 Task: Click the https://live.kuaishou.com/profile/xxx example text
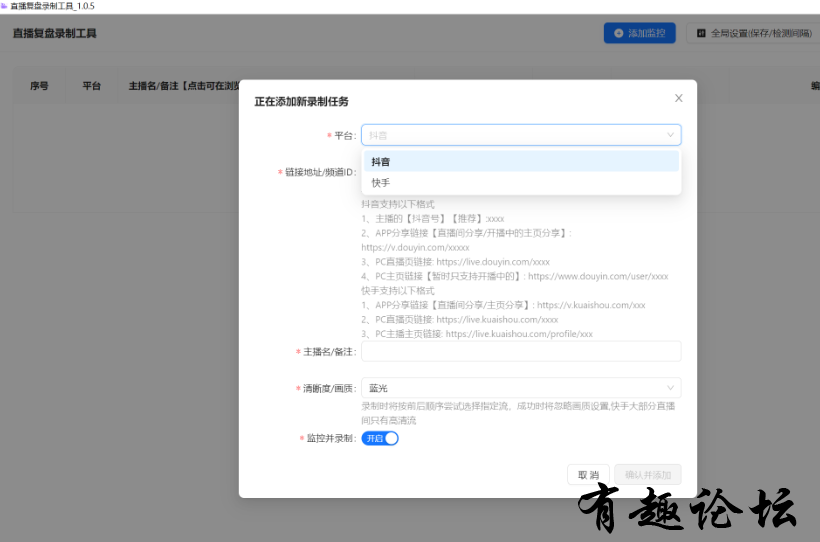(519, 334)
